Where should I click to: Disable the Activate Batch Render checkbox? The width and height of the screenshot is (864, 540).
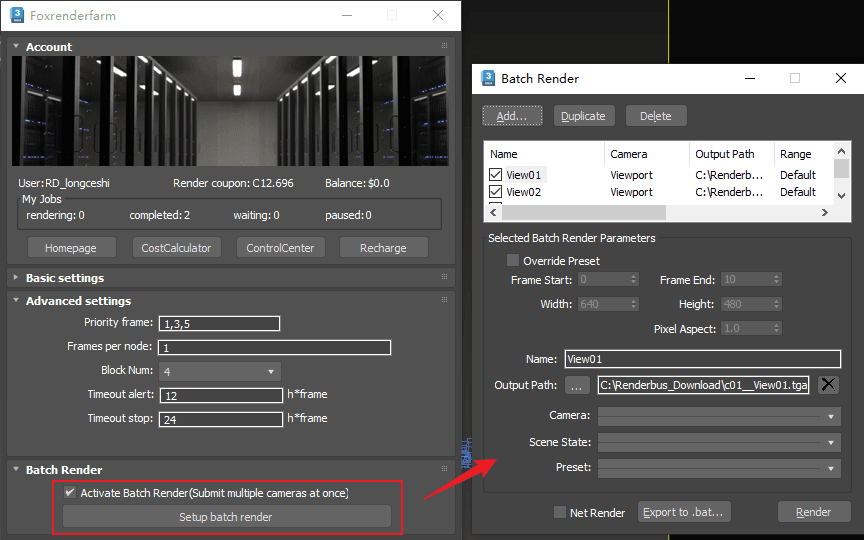pyautogui.click(x=69, y=492)
